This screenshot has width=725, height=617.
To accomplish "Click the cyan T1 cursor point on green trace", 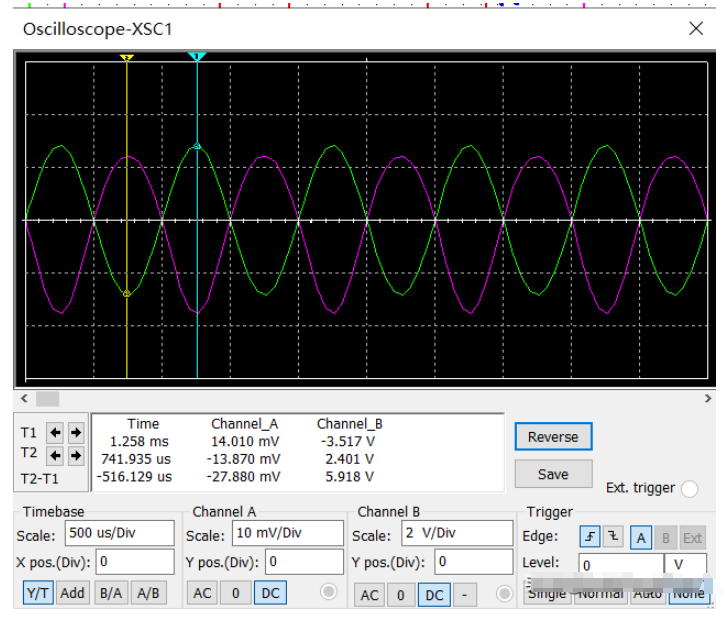I will tap(197, 147).
